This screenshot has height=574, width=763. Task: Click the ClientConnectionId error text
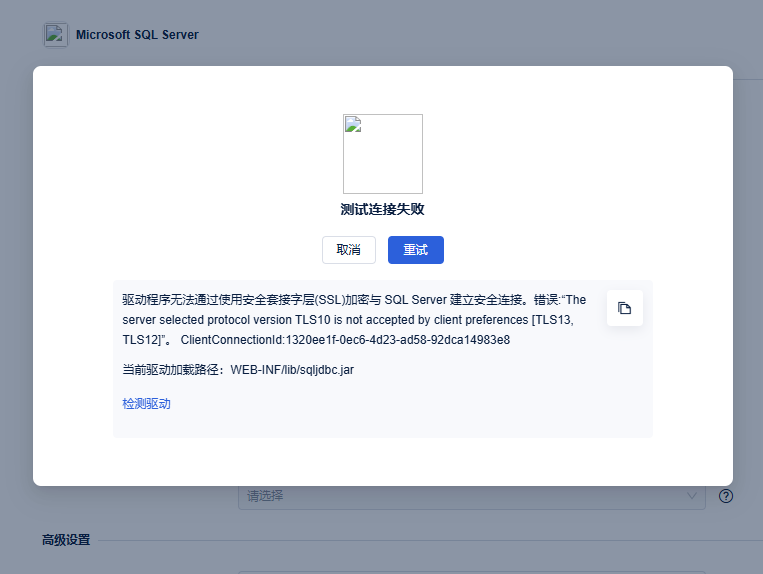(x=345, y=340)
